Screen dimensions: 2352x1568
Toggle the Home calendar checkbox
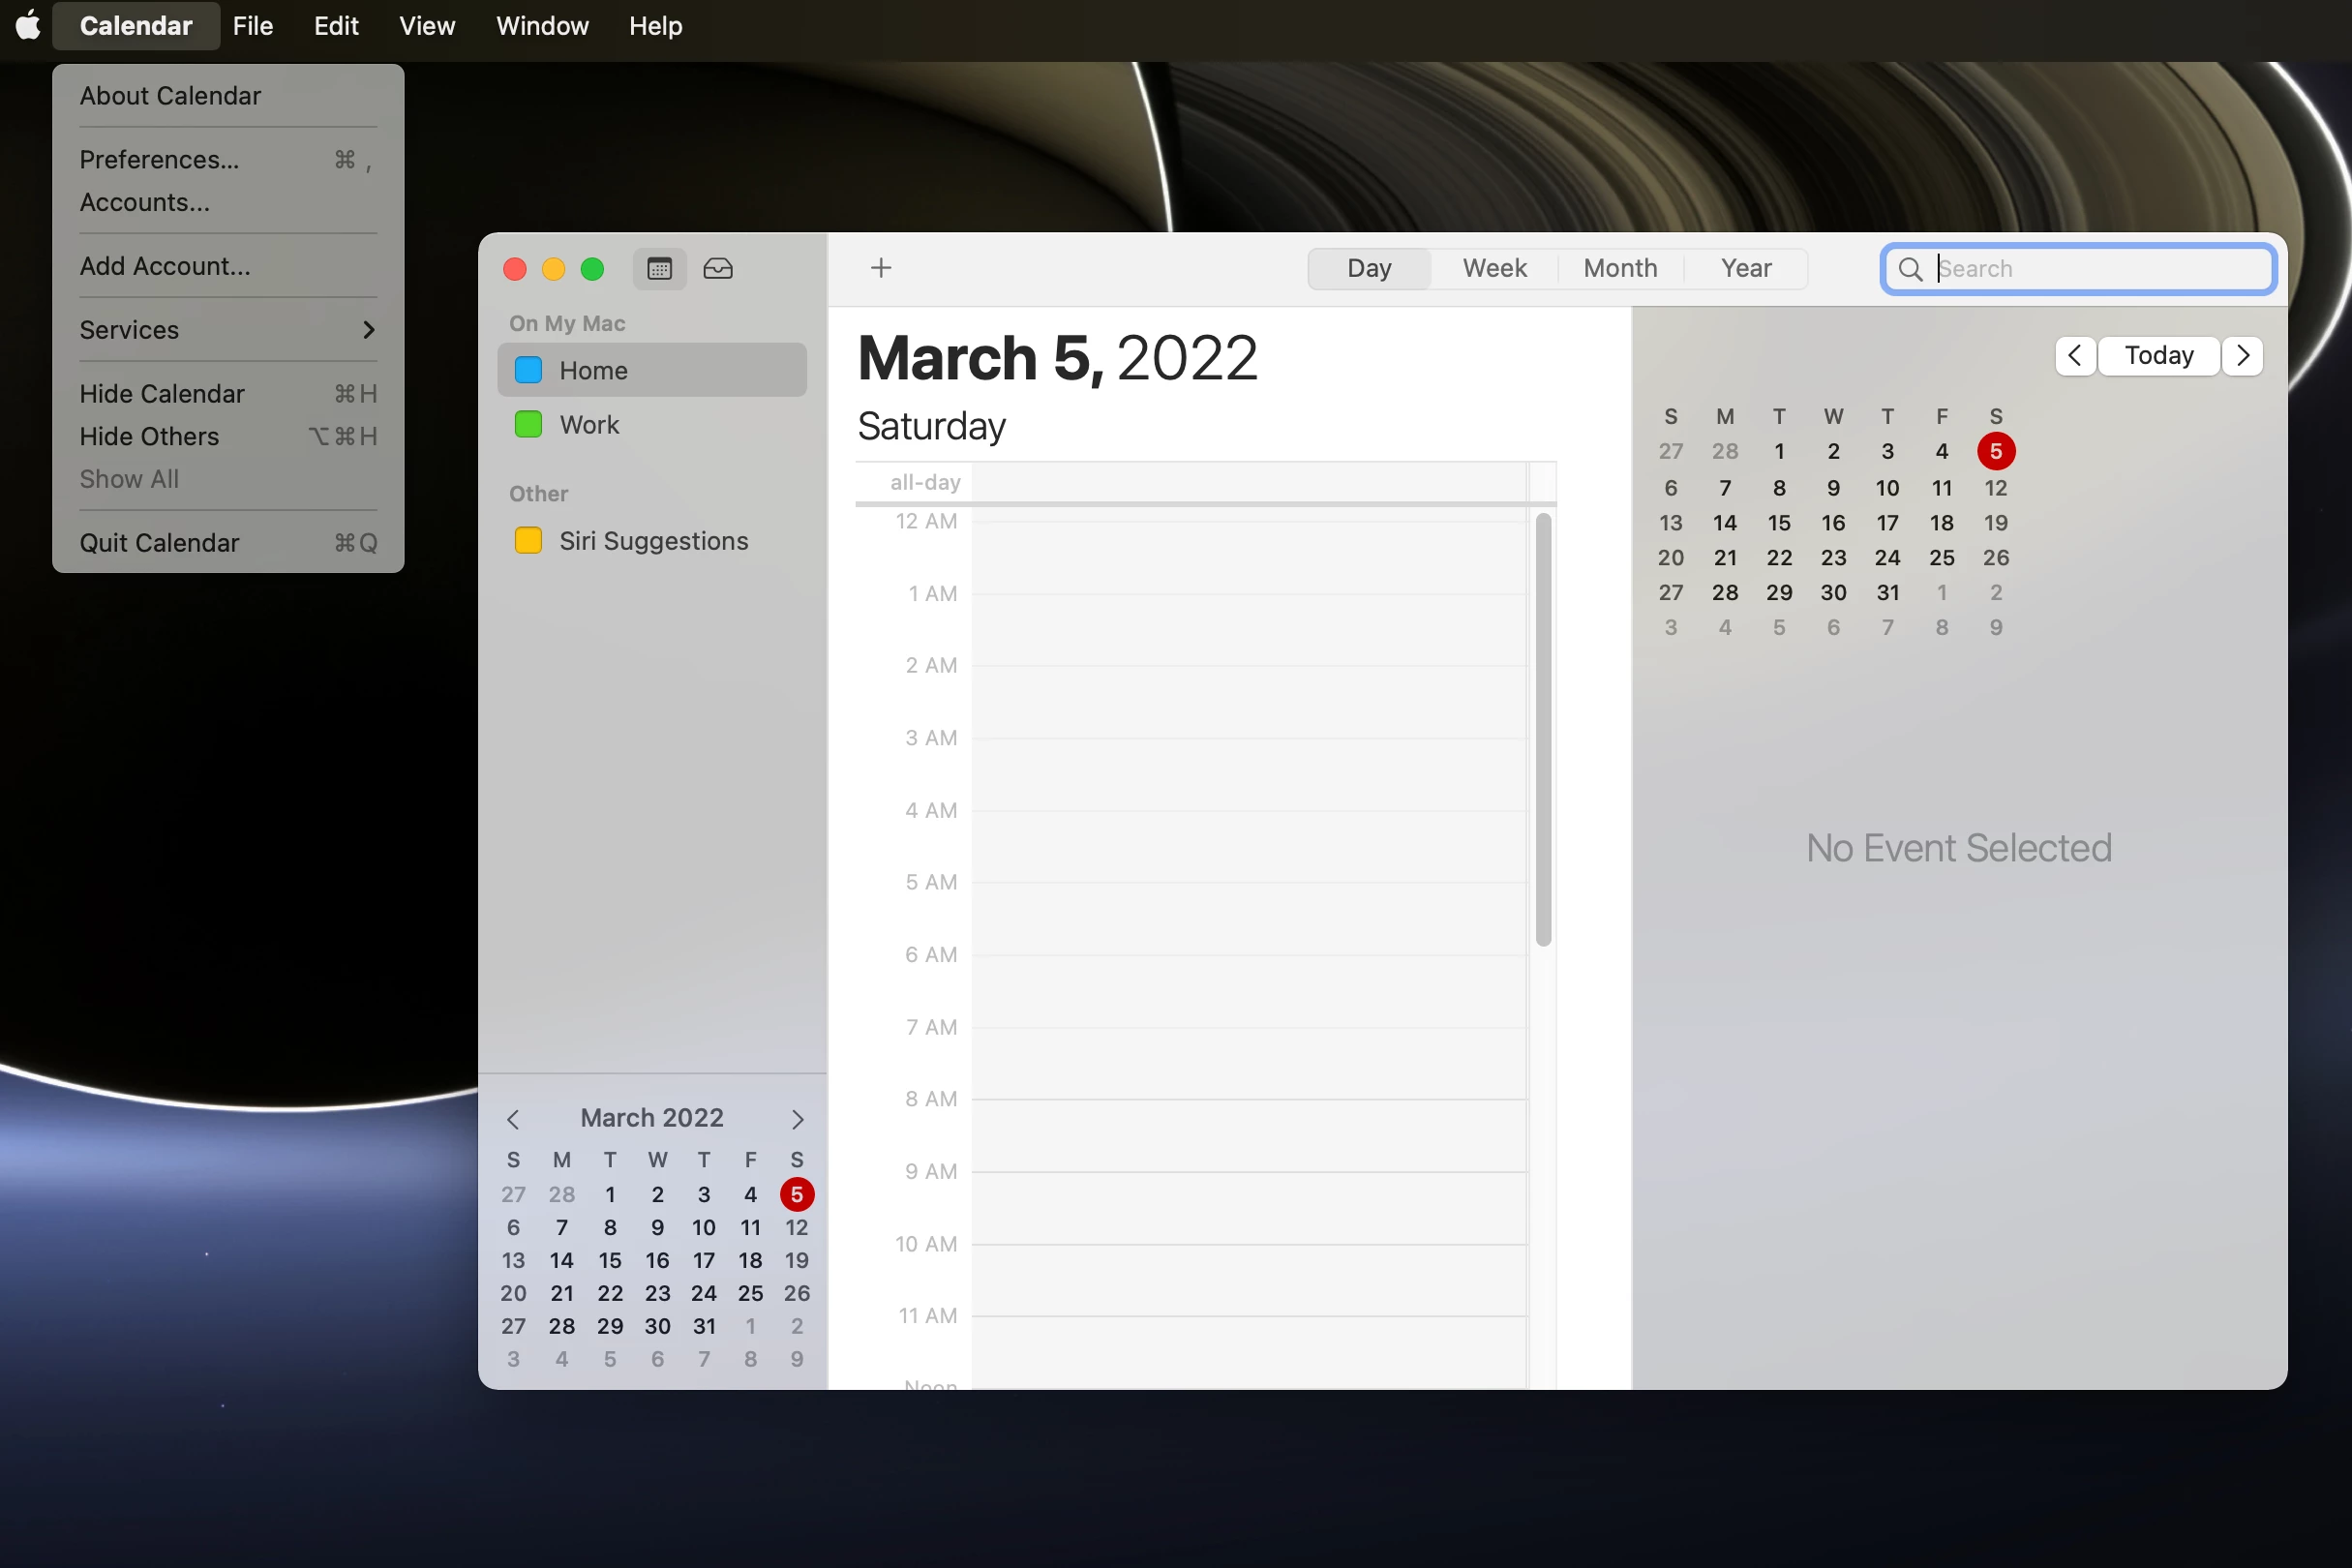tap(528, 370)
